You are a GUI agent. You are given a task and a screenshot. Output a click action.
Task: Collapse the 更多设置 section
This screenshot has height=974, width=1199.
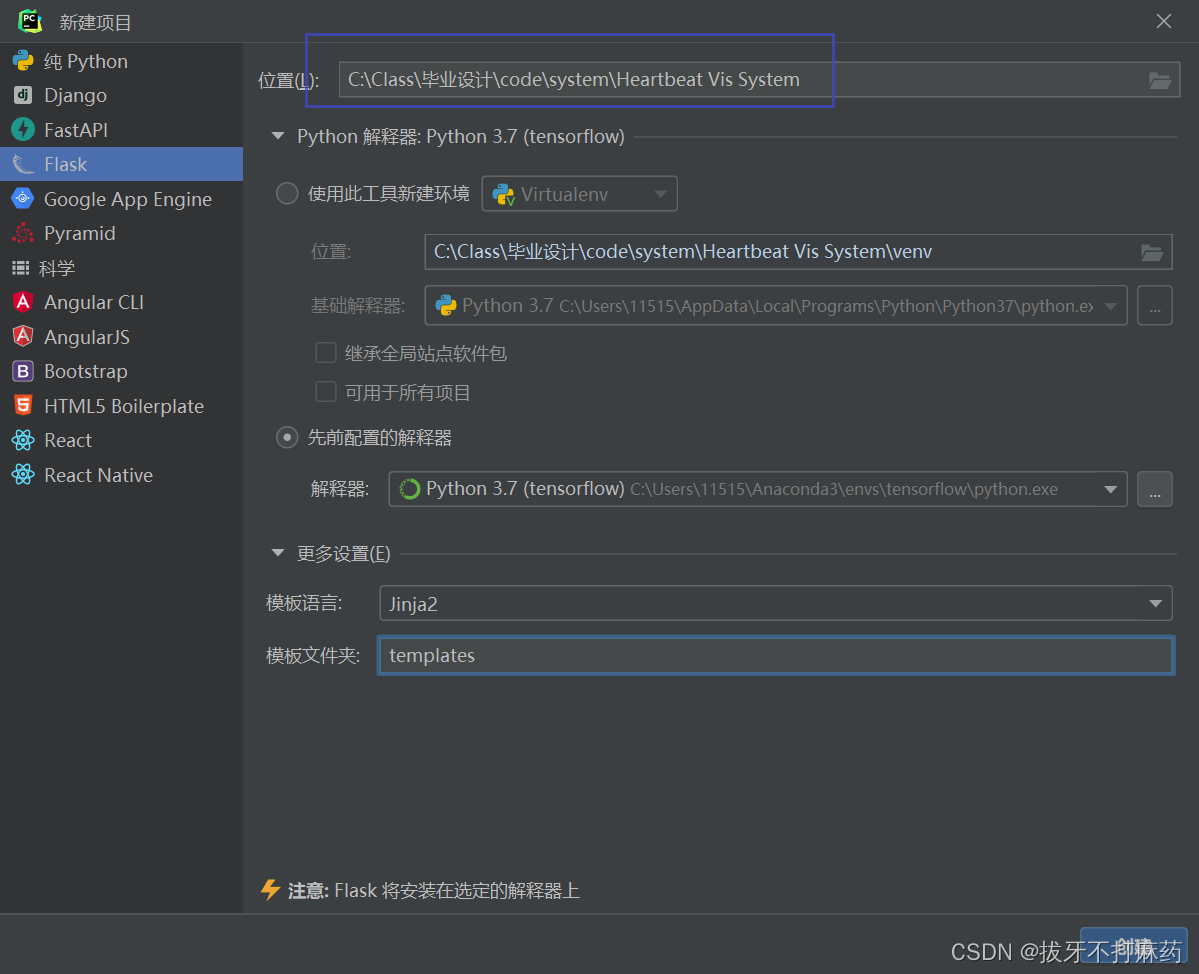click(278, 553)
